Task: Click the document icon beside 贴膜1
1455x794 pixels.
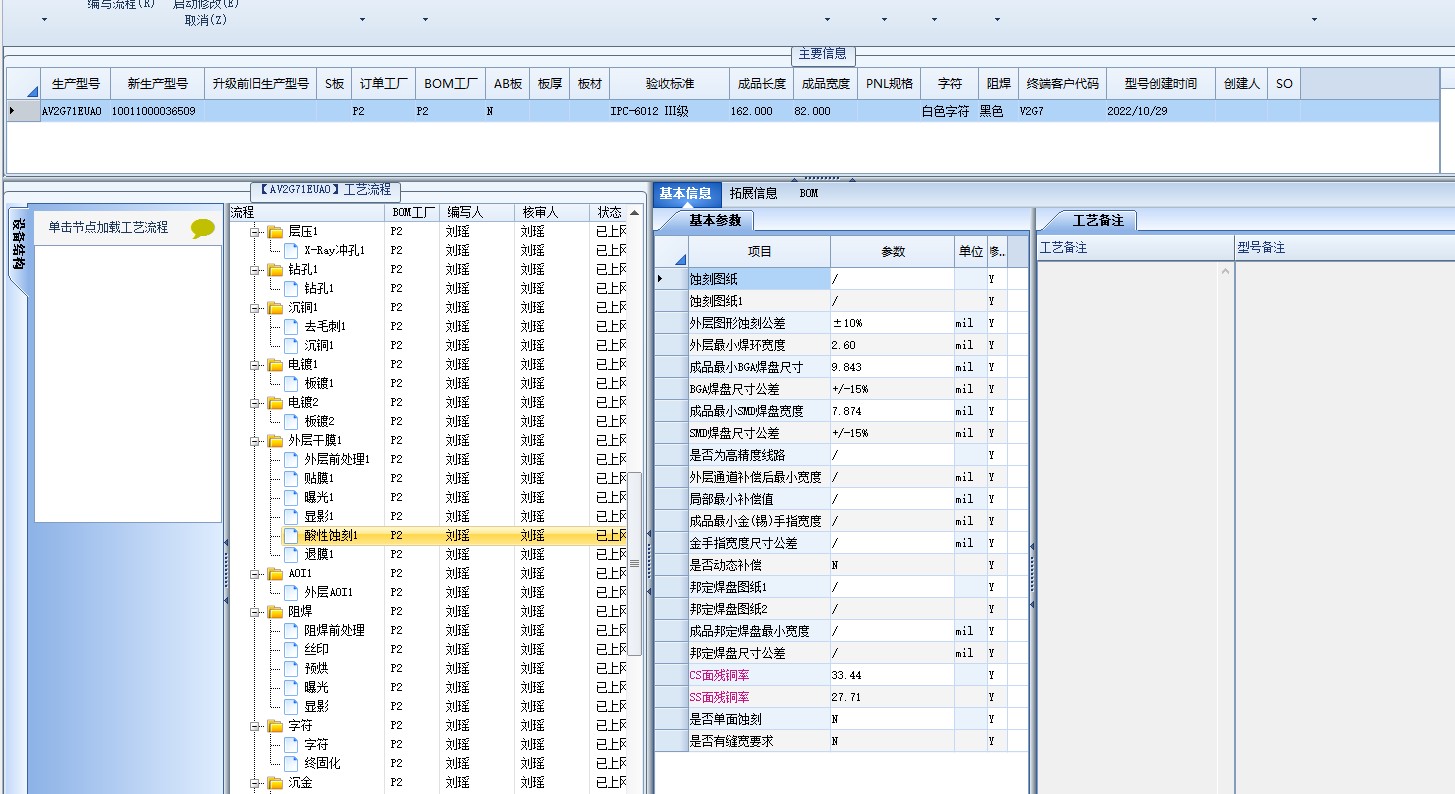Action: (291, 478)
